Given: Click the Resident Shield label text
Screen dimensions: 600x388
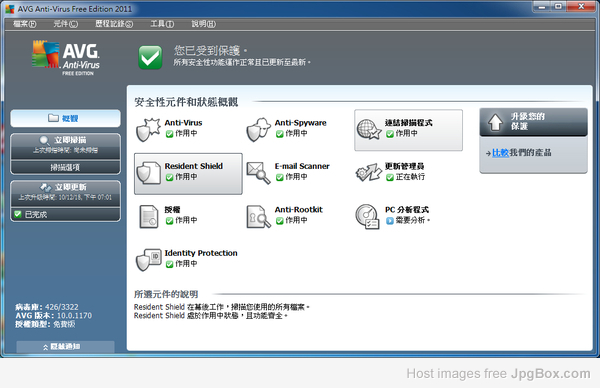Looking at the screenshot, I should (x=194, y=166).
